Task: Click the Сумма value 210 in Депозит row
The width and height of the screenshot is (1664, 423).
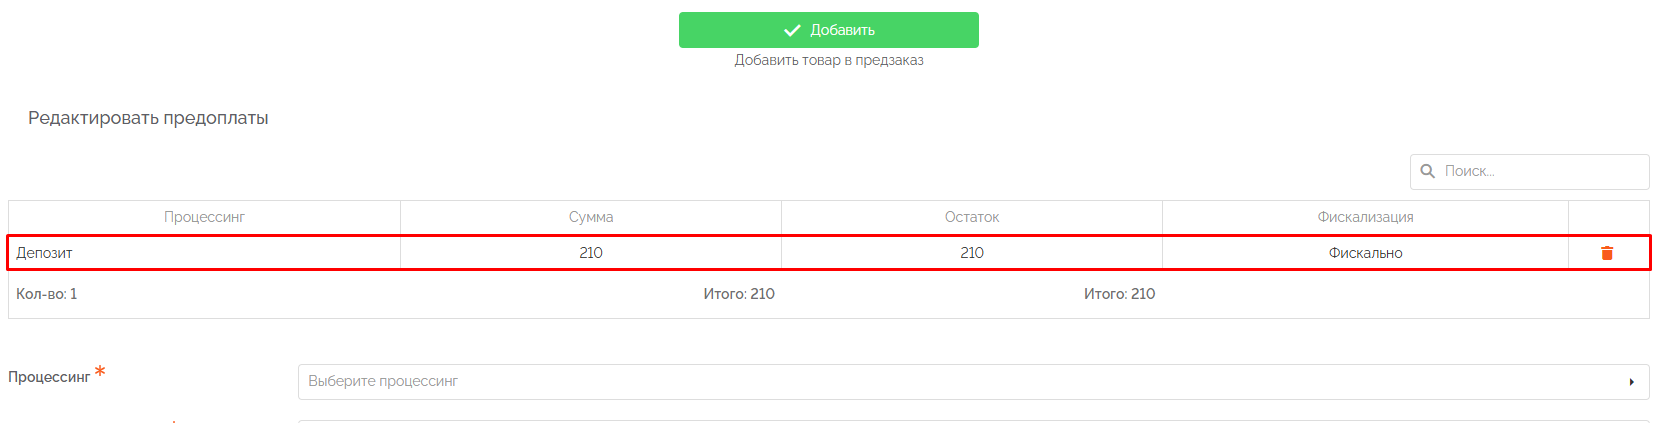Action: 591,253
